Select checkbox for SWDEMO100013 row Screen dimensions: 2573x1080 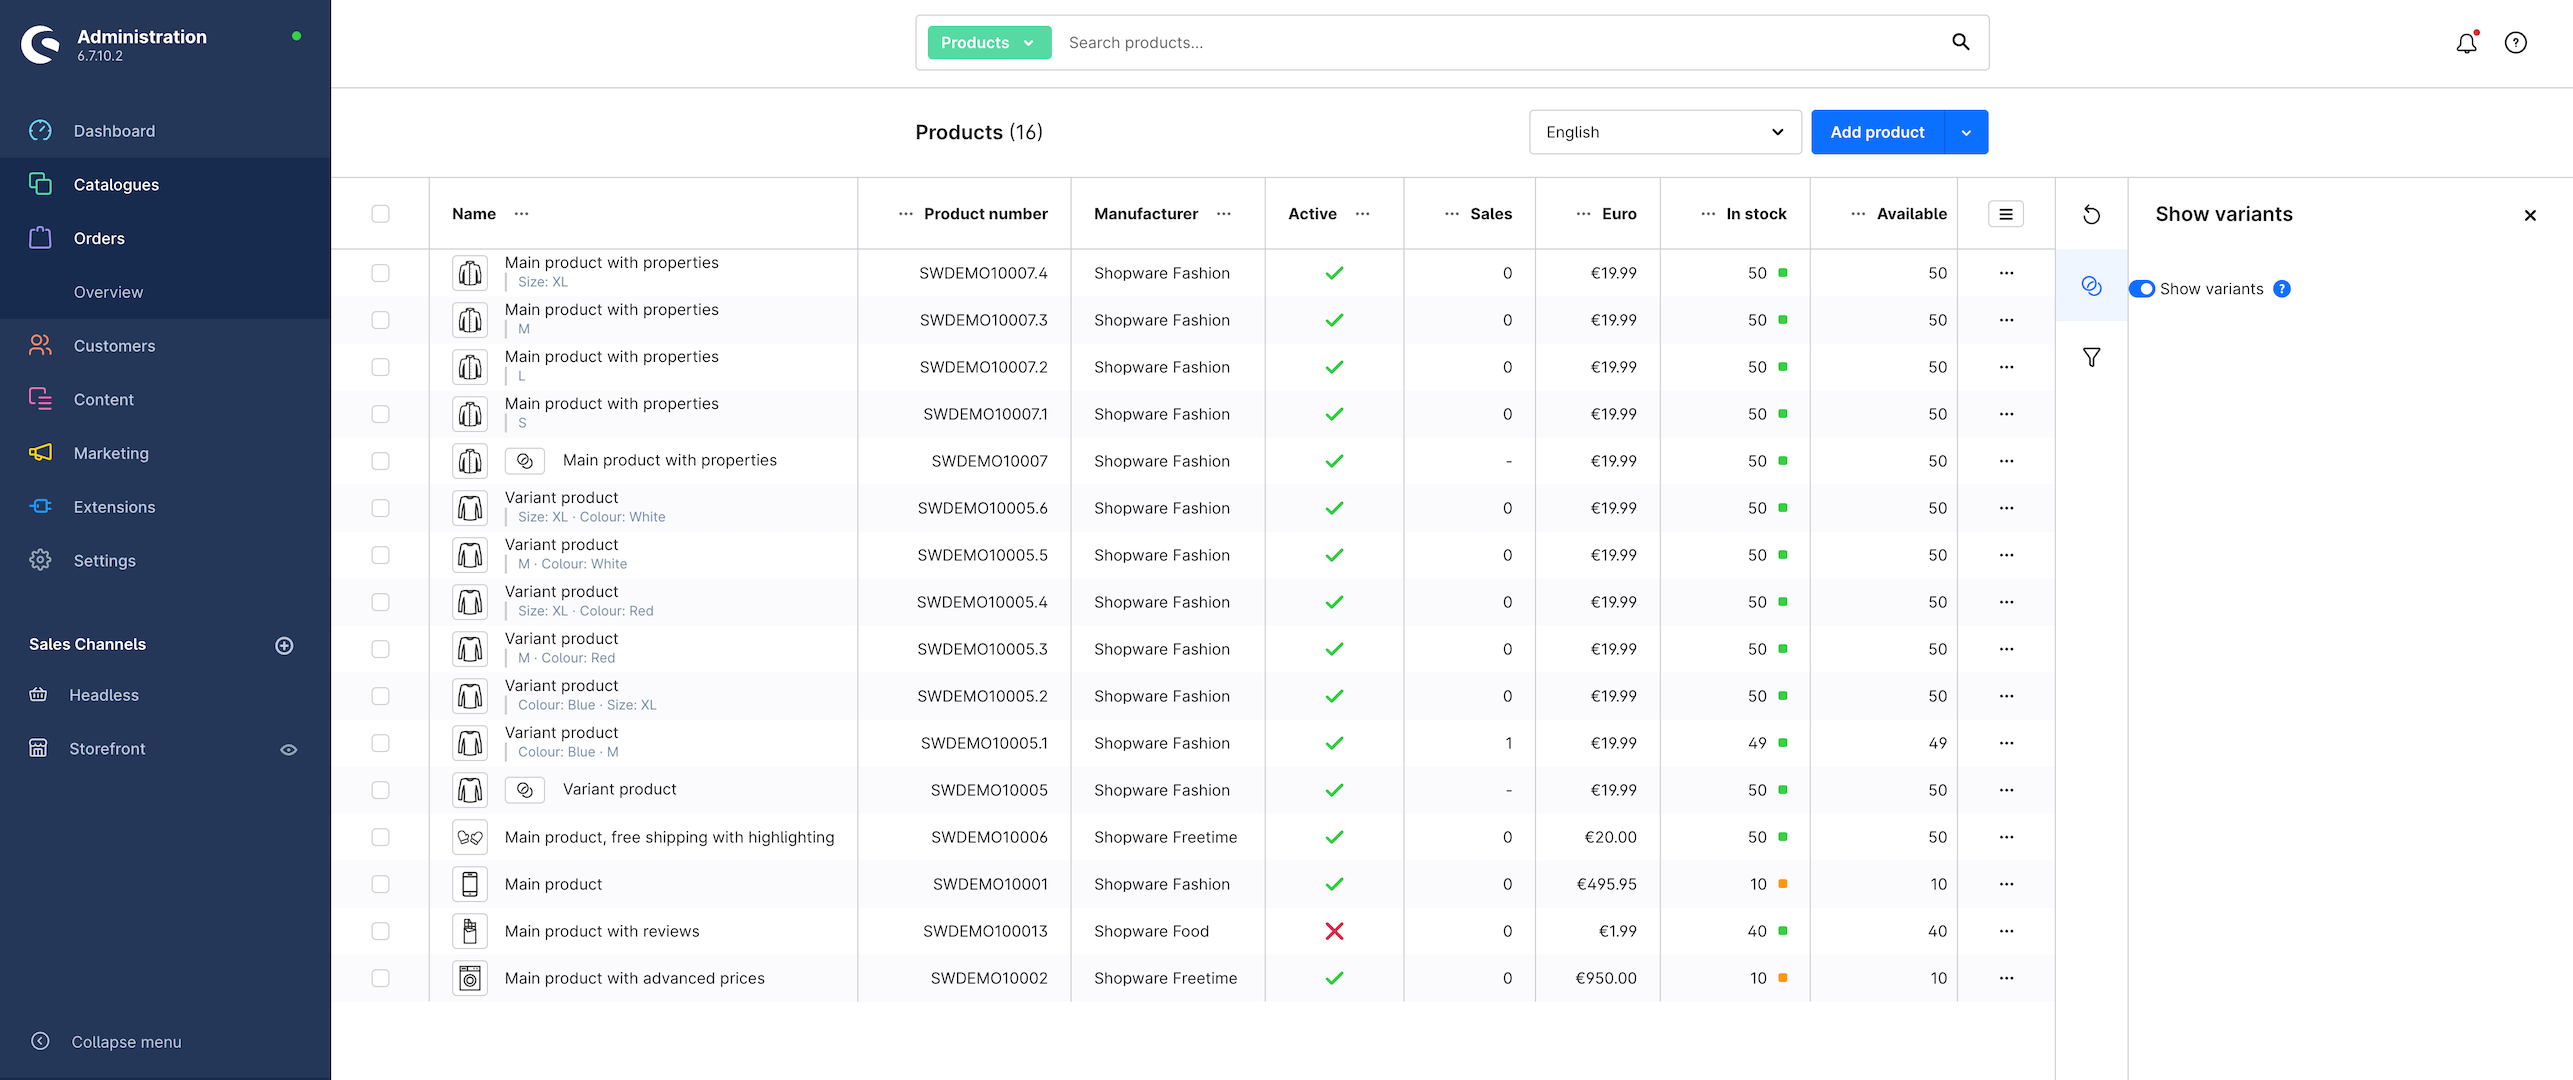point(380,931)
